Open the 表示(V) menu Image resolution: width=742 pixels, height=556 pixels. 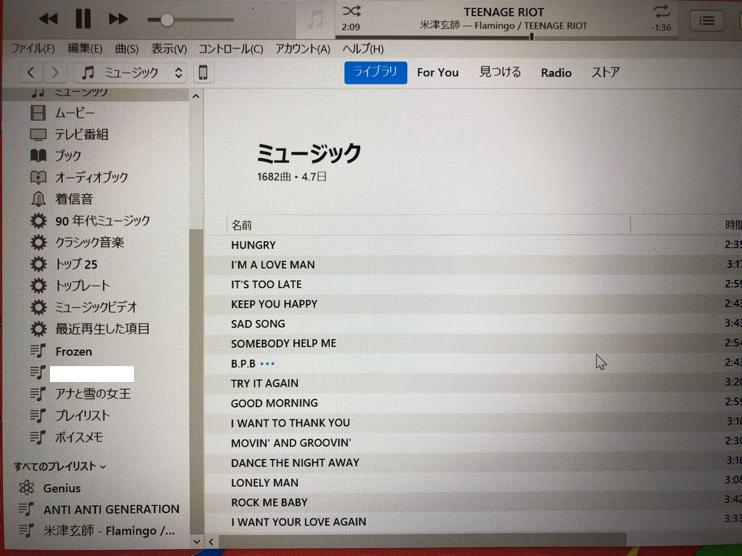click(169, 49)
